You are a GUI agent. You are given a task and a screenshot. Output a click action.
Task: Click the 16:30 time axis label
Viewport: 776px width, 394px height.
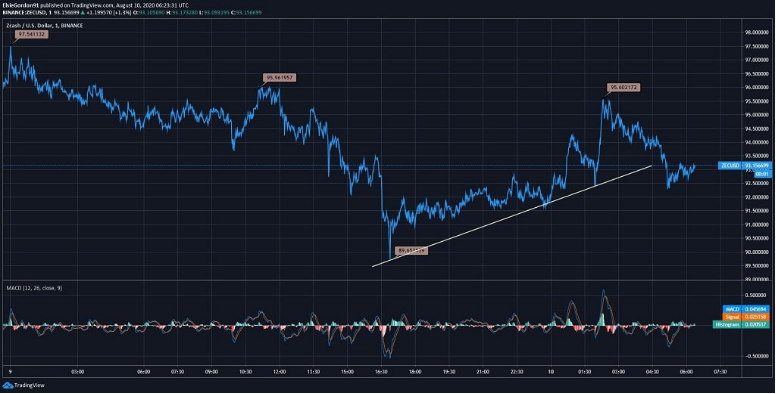pyautogui.click(x=381, y=372)
